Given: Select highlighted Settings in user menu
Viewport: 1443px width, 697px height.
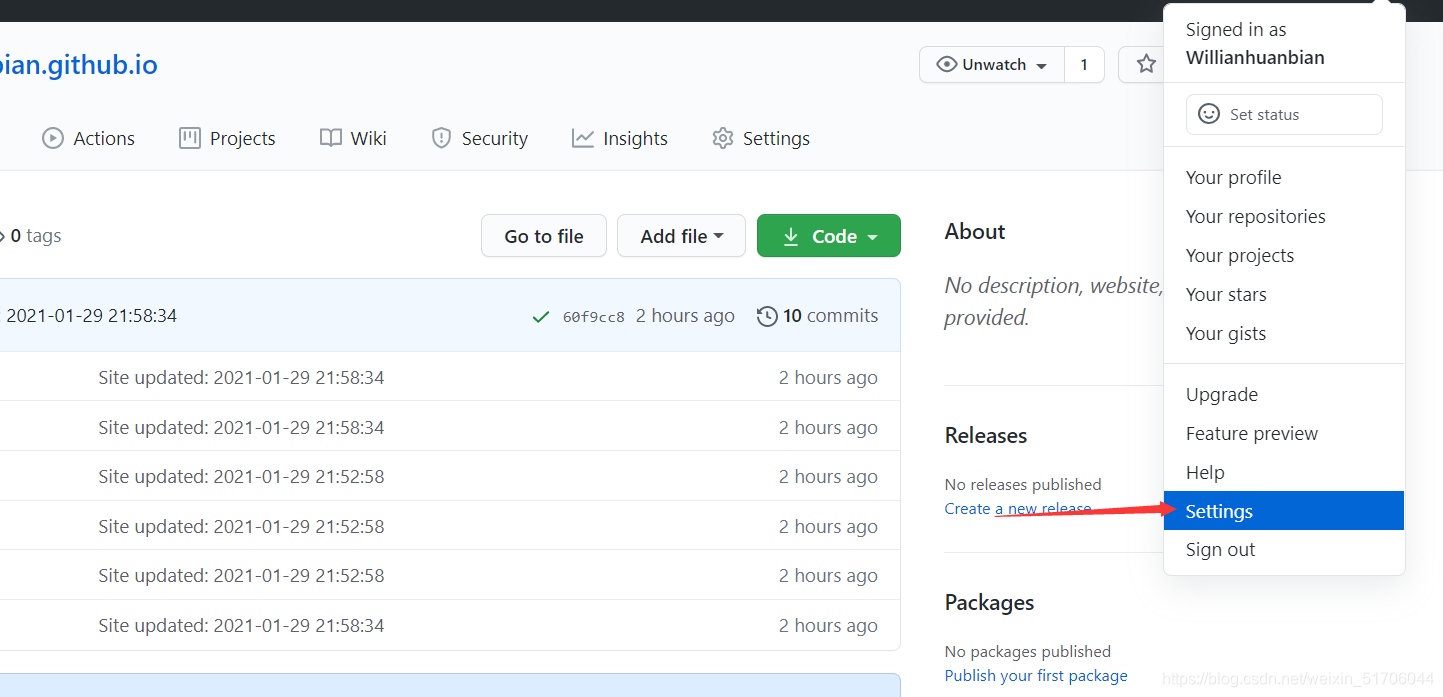Looking at the screenshot, I should point(1284,511).
